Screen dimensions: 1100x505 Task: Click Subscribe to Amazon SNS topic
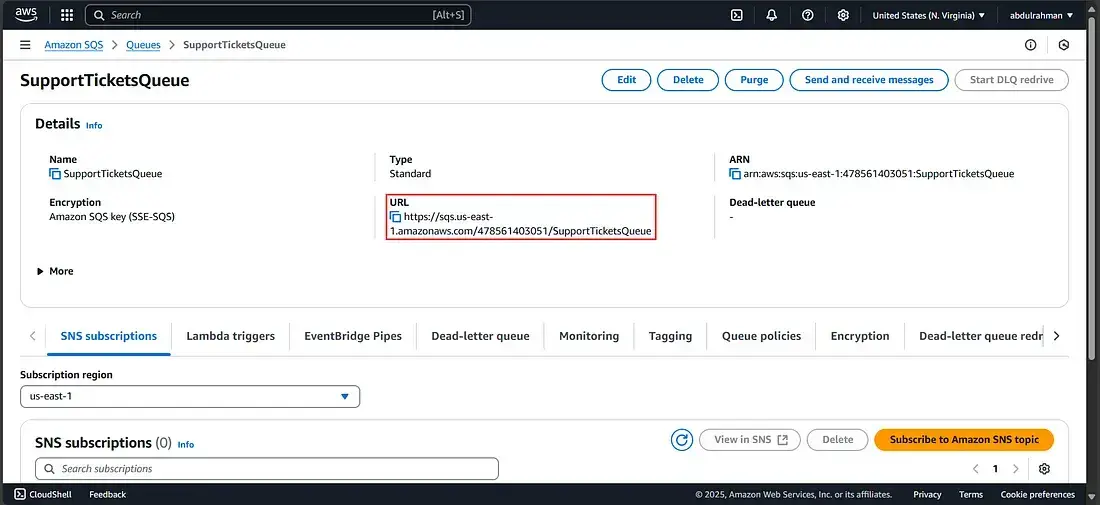pyautogui.click(x=964, y=440)
